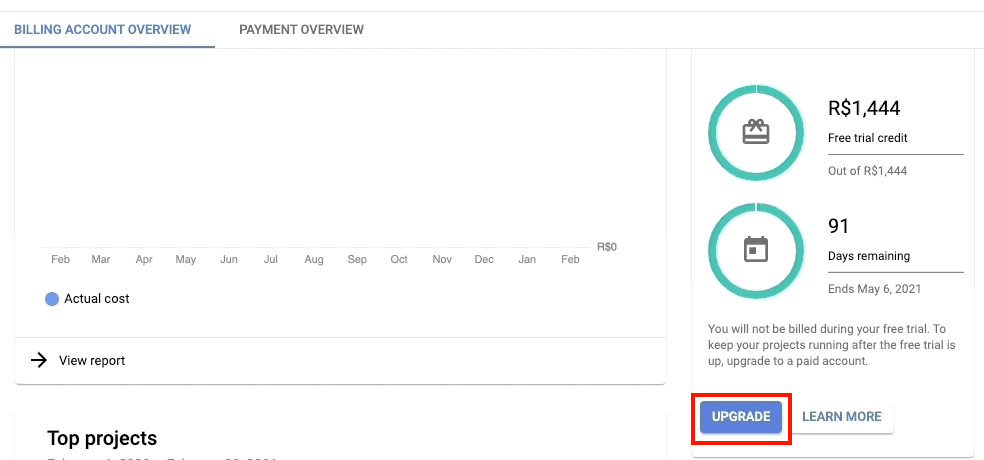
Task: Click the R$0 chart axis label
Action: pyautogui.click(x=606, y=246)
